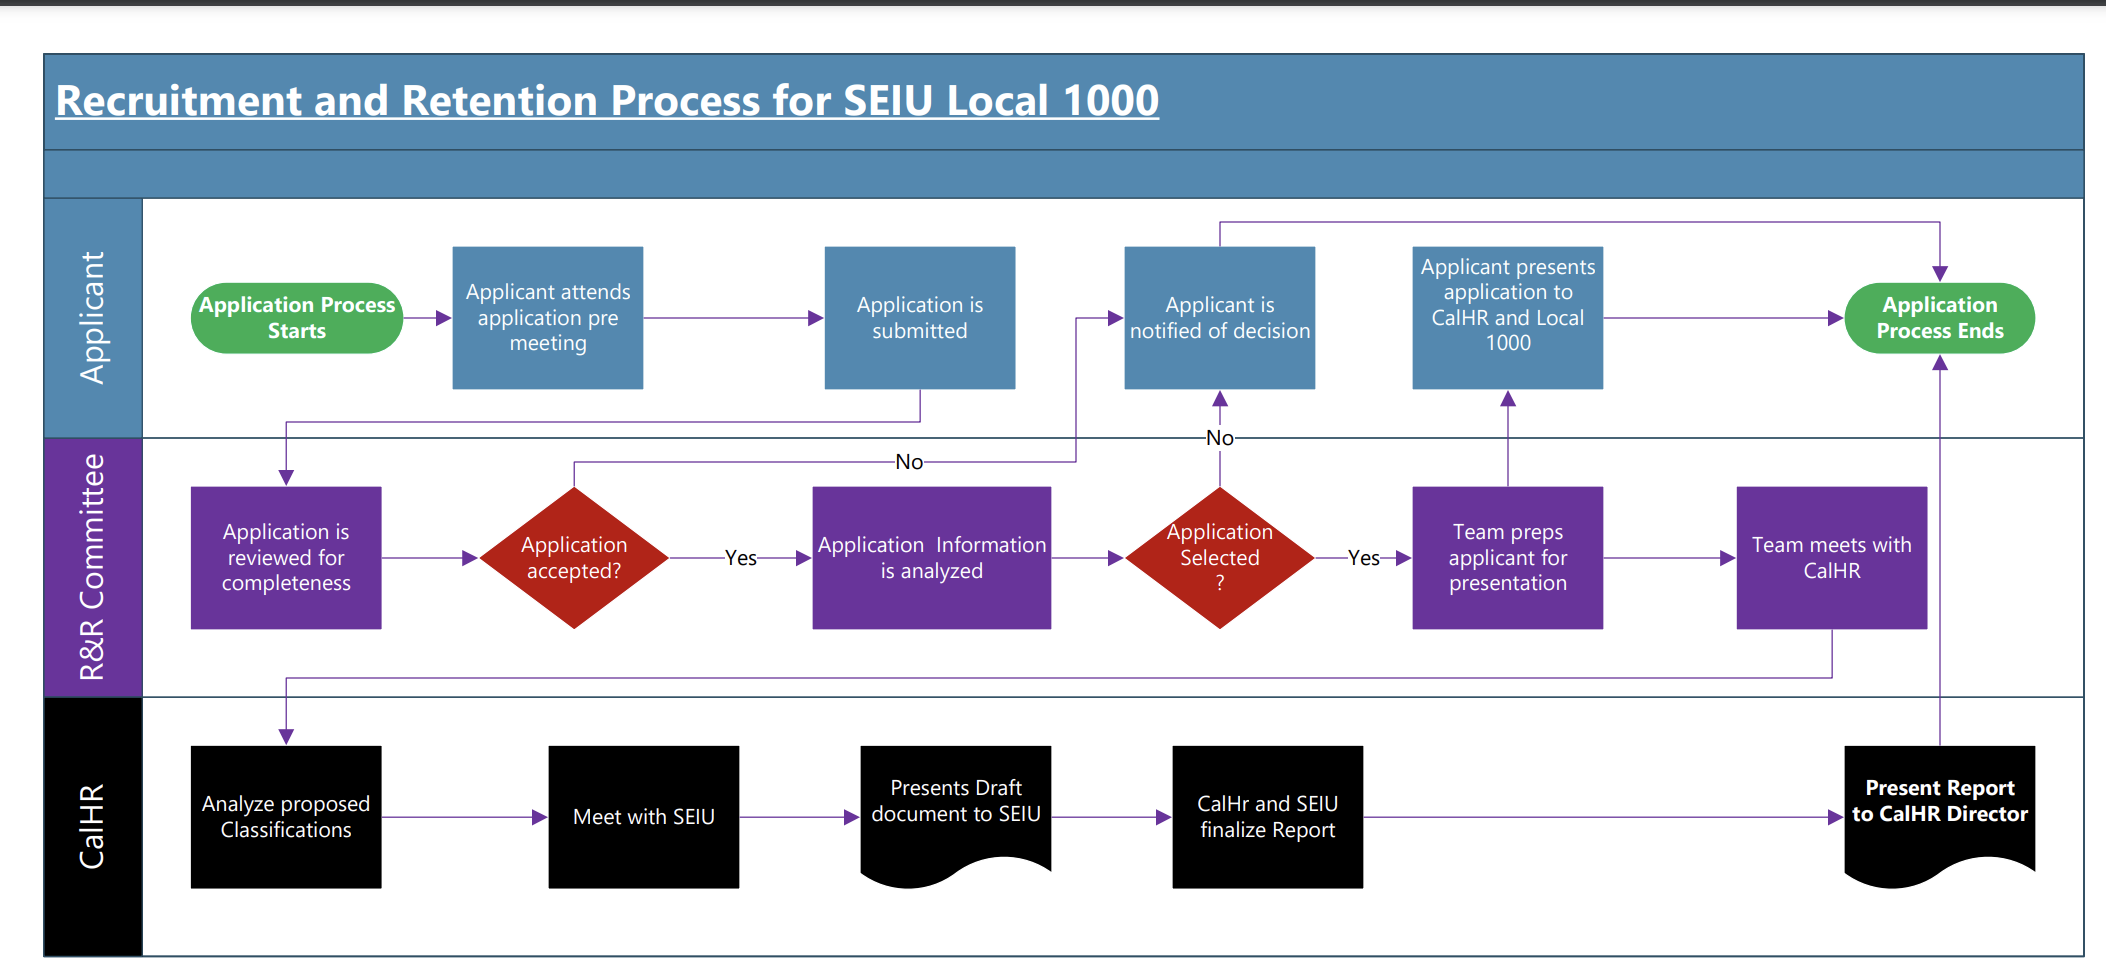Click the CalHR swimlane label

coord(92,827)
